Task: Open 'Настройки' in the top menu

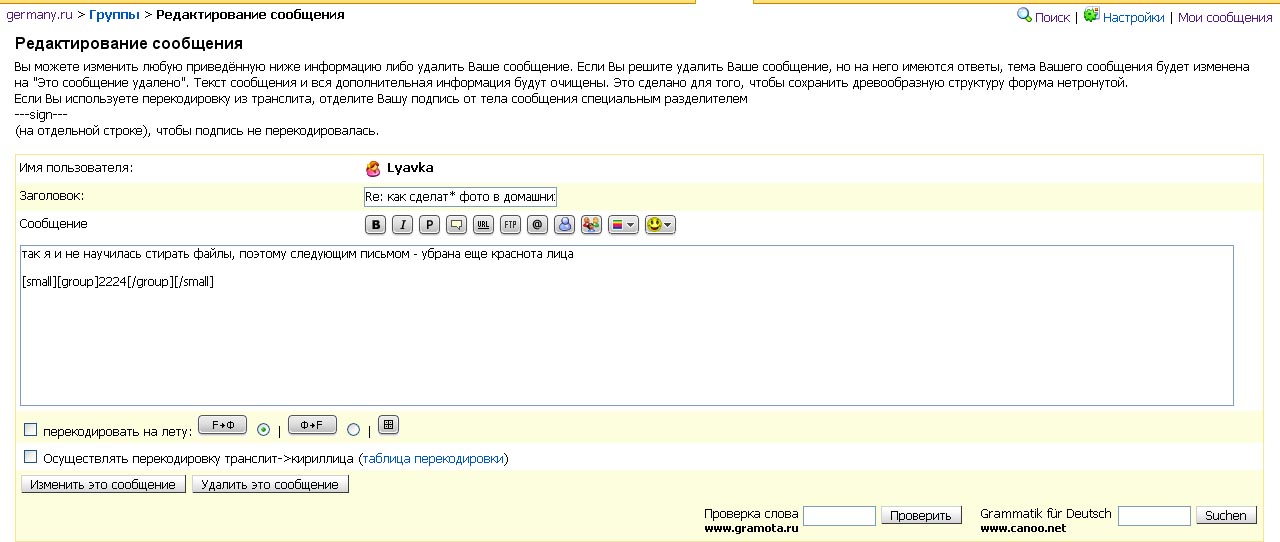Action: pos(1133,17)
